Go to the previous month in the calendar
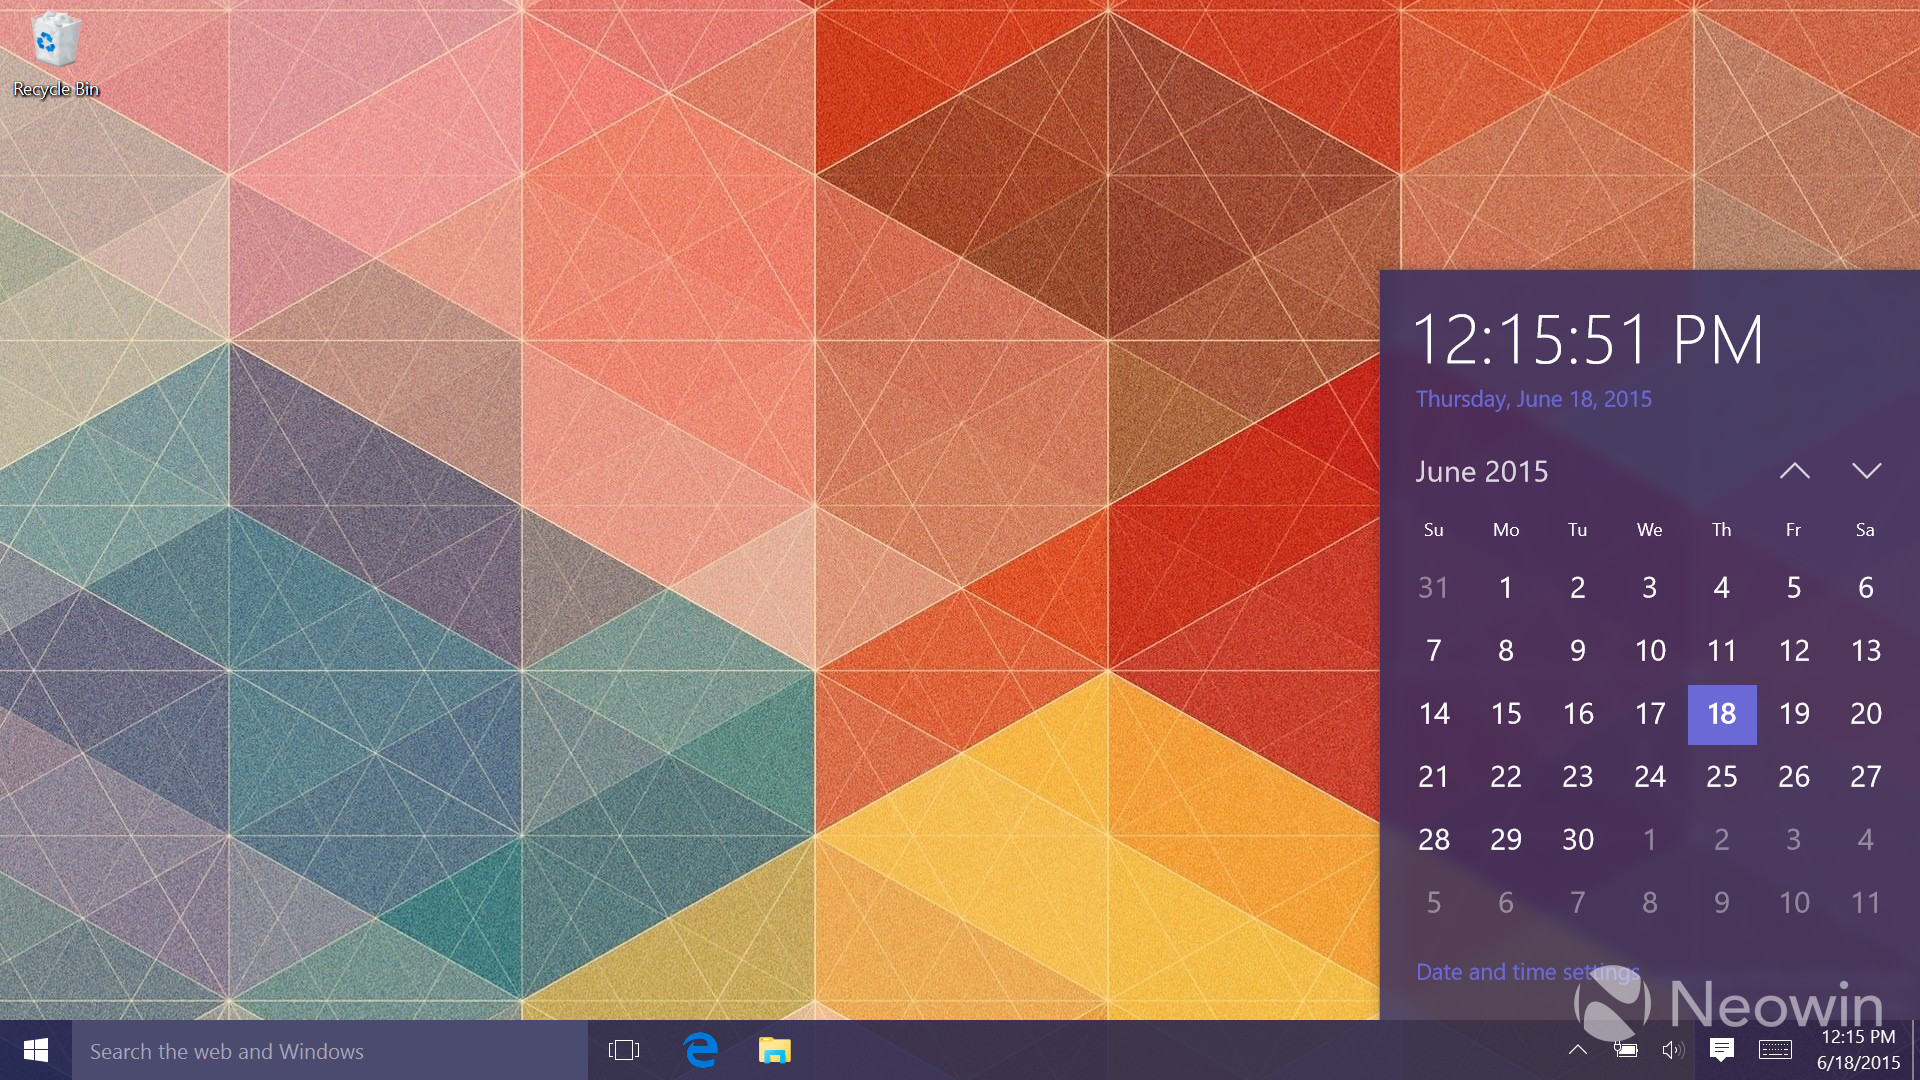This screenshot has width=1920, height=1080. [x=1795, y=471]
